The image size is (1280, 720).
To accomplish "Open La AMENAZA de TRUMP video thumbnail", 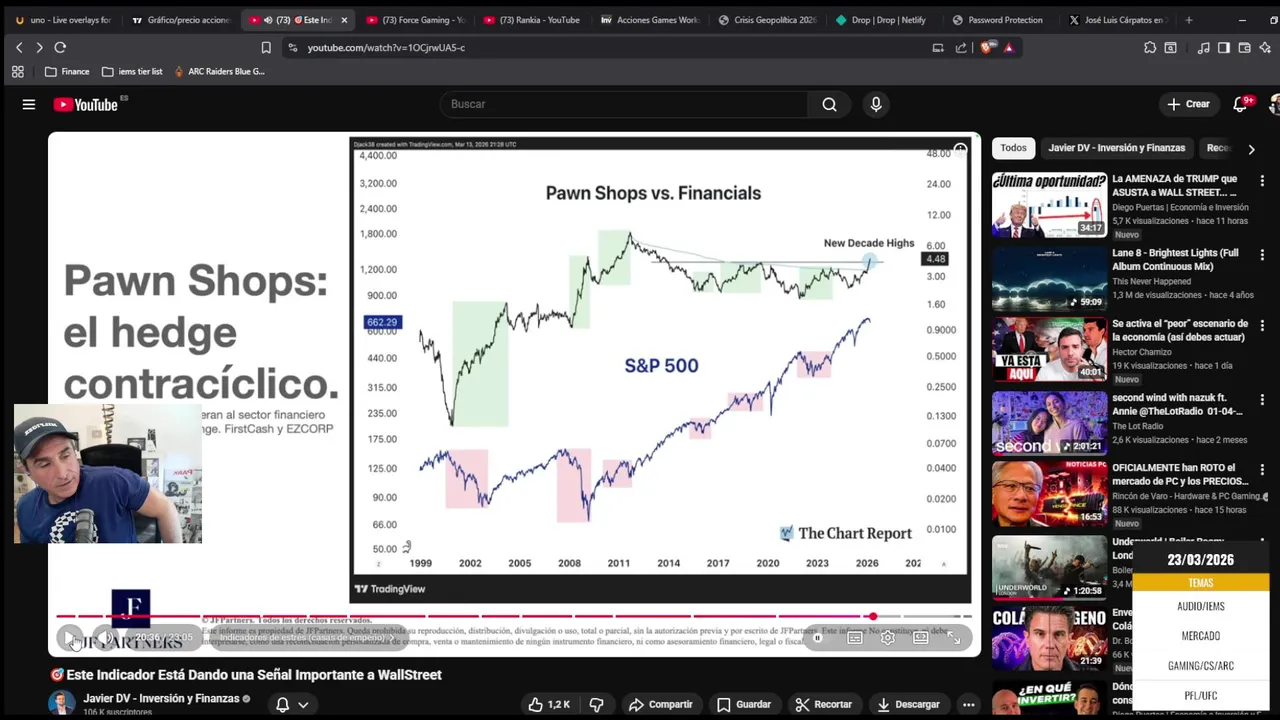I will [x=1049, y=204].
